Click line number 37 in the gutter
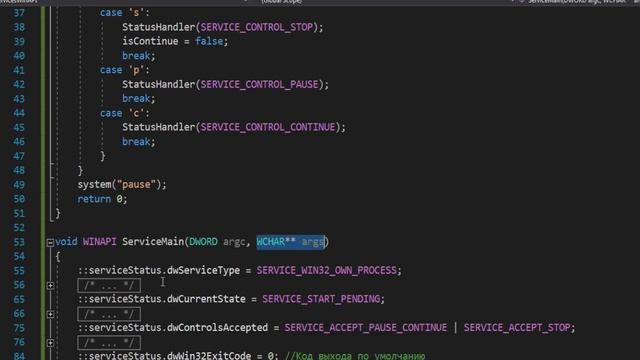This screenshot has width=640, height=360. pyautogui.click(x=19, y=13)
